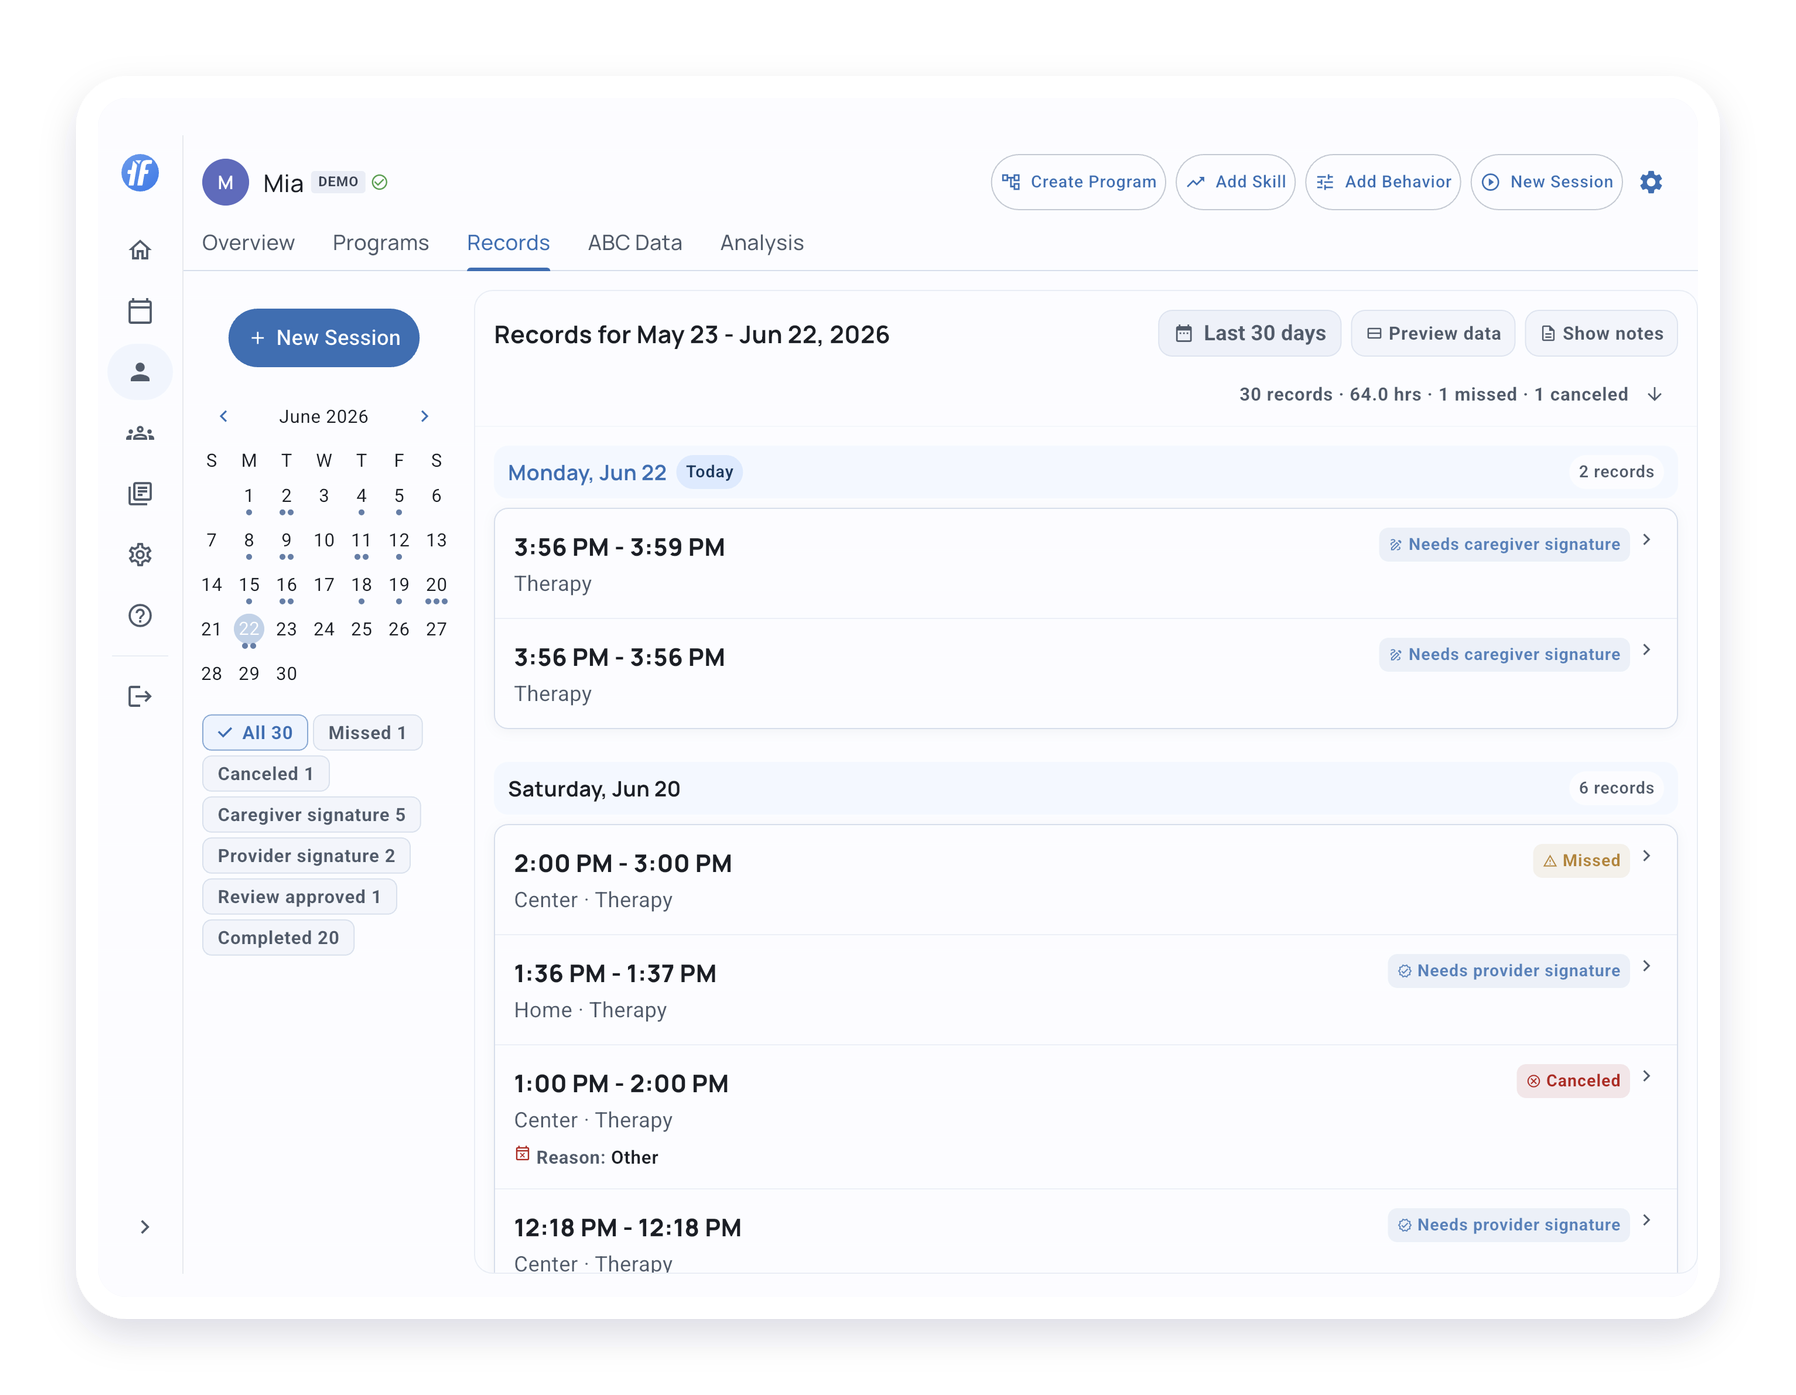Toggle Show notes
Image resolution: width=1796 pixels, height=1395 pixels.
click(1601, 333)
